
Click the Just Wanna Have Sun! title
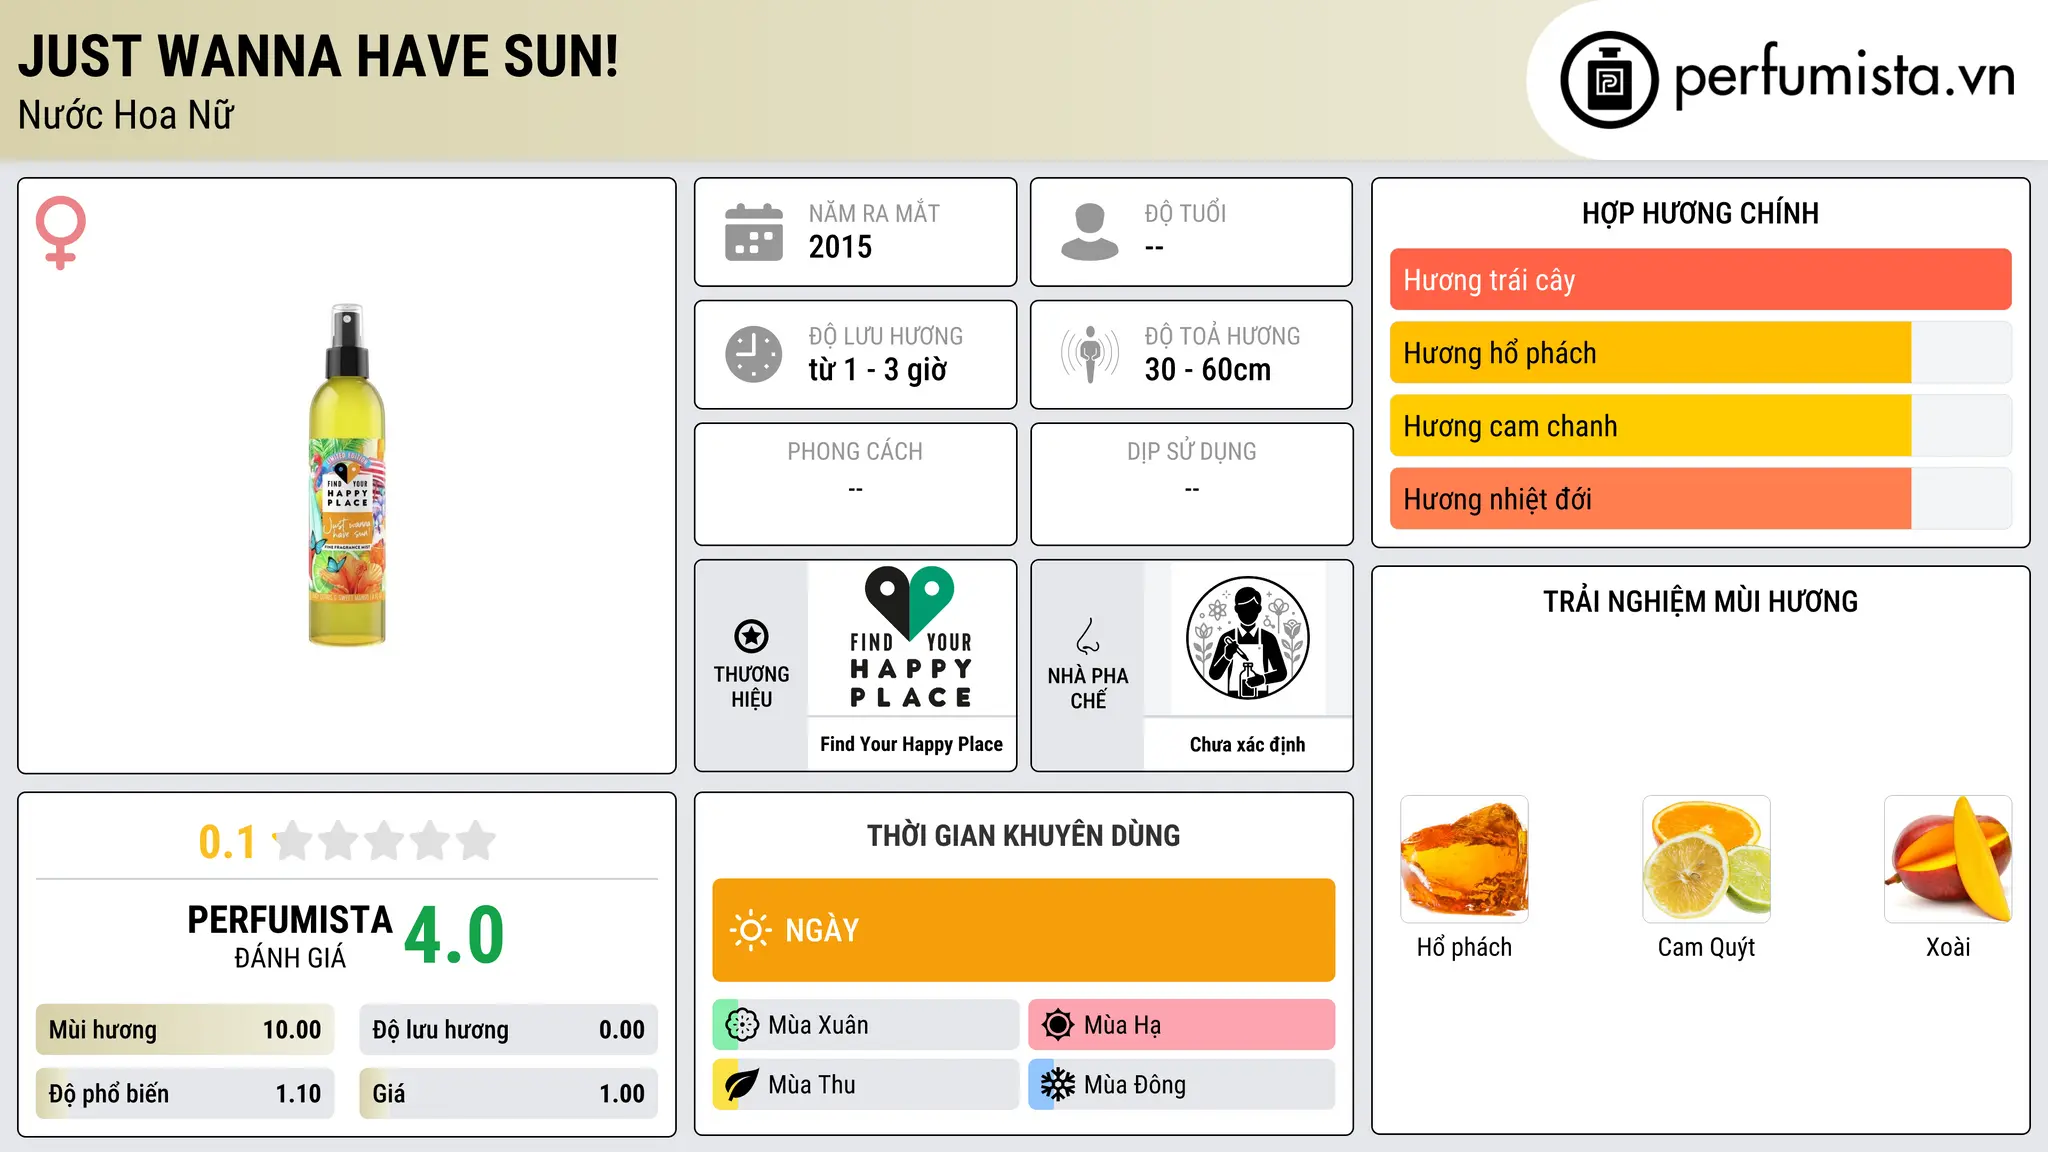point(318,56)
